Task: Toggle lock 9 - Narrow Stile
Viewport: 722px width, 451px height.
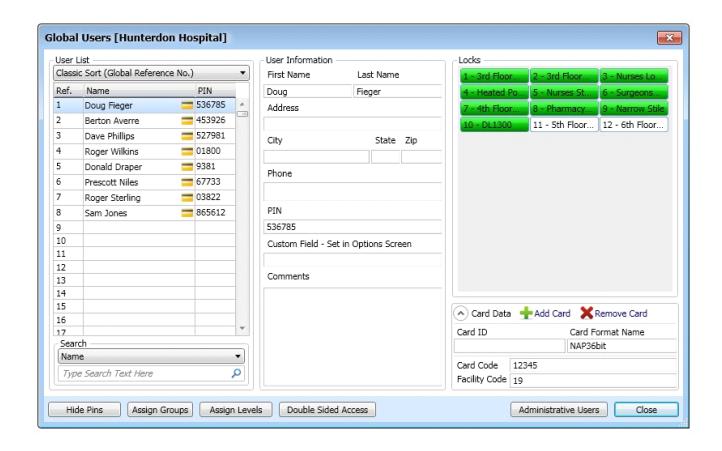Action: coord(634,109)
